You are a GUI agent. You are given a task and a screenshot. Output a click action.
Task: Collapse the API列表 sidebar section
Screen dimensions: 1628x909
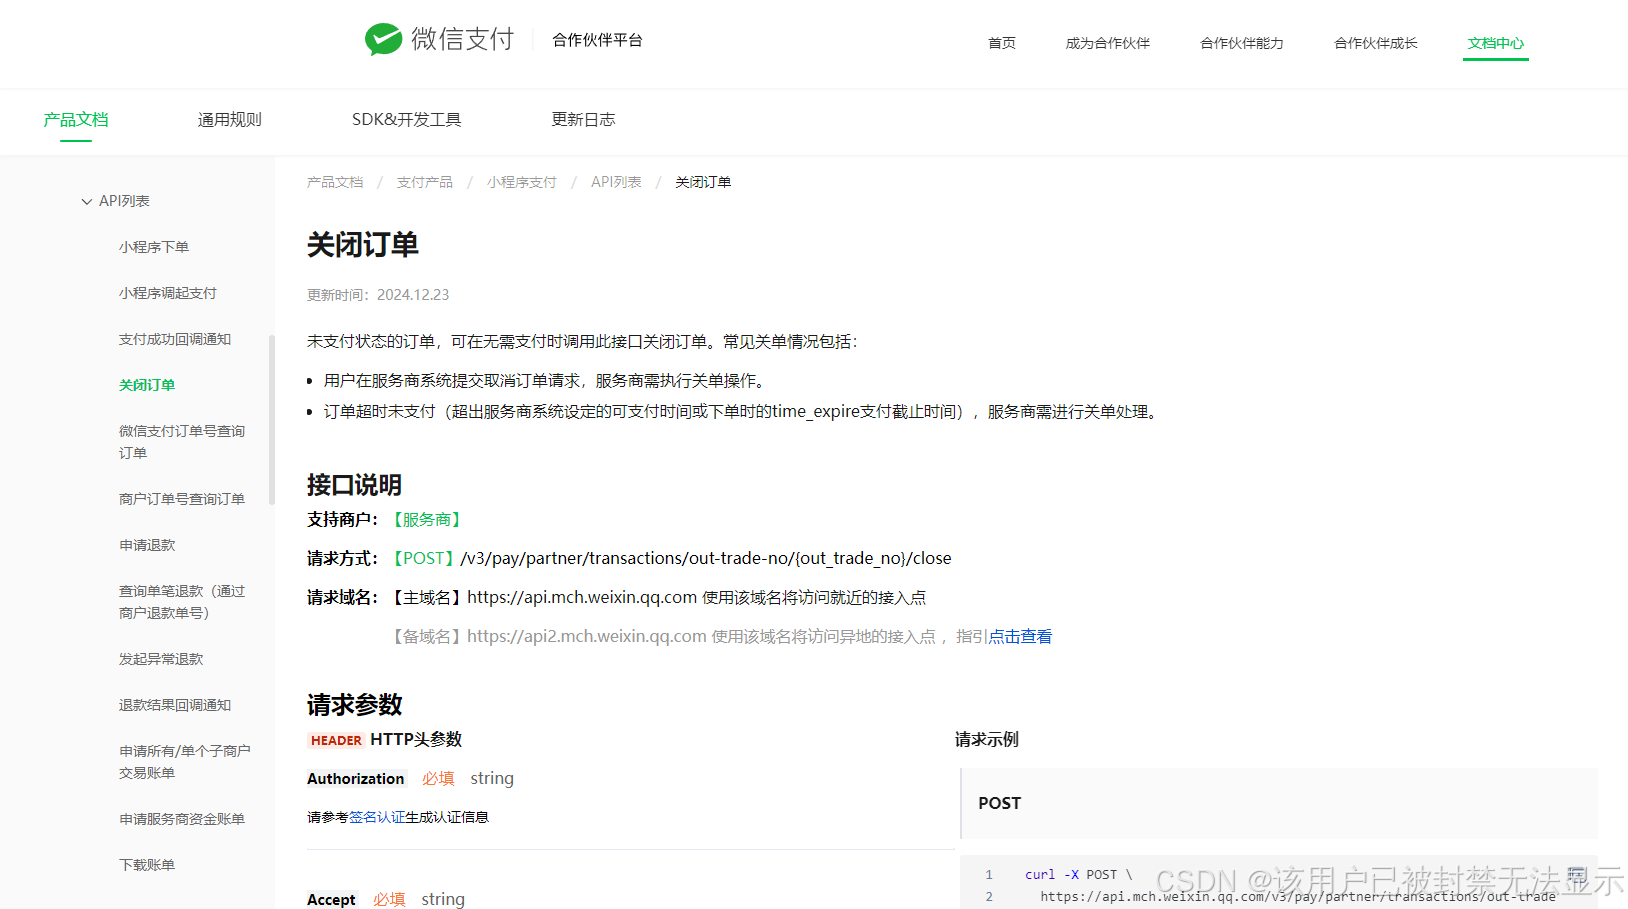[x=87, y=201]
